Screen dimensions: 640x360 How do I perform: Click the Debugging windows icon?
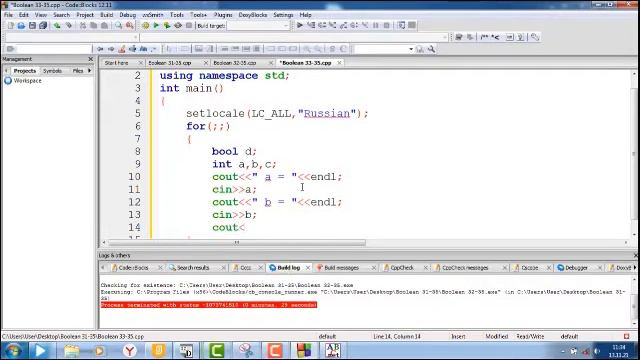(402, 25)
